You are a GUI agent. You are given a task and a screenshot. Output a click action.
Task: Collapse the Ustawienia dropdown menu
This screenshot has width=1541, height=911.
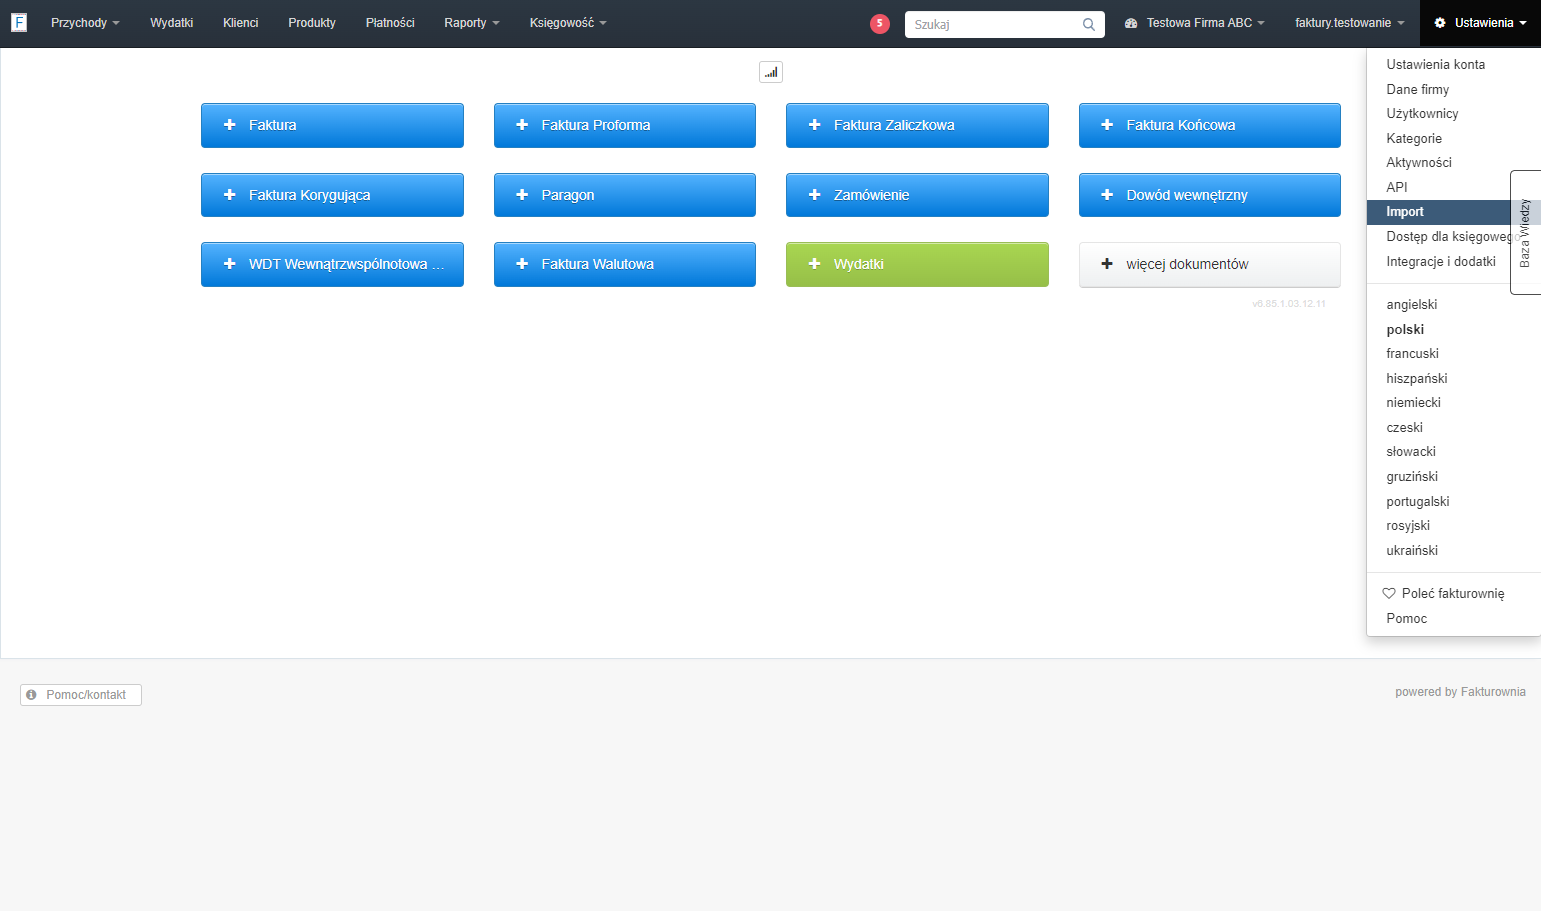(1480, 23)
